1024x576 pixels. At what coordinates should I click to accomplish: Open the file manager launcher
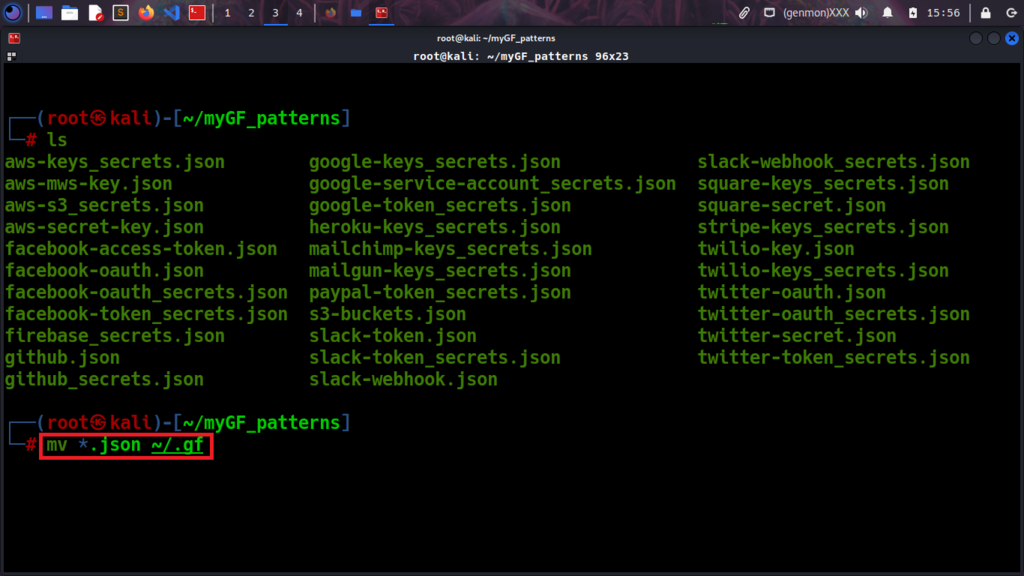click(x=69, y=13)
